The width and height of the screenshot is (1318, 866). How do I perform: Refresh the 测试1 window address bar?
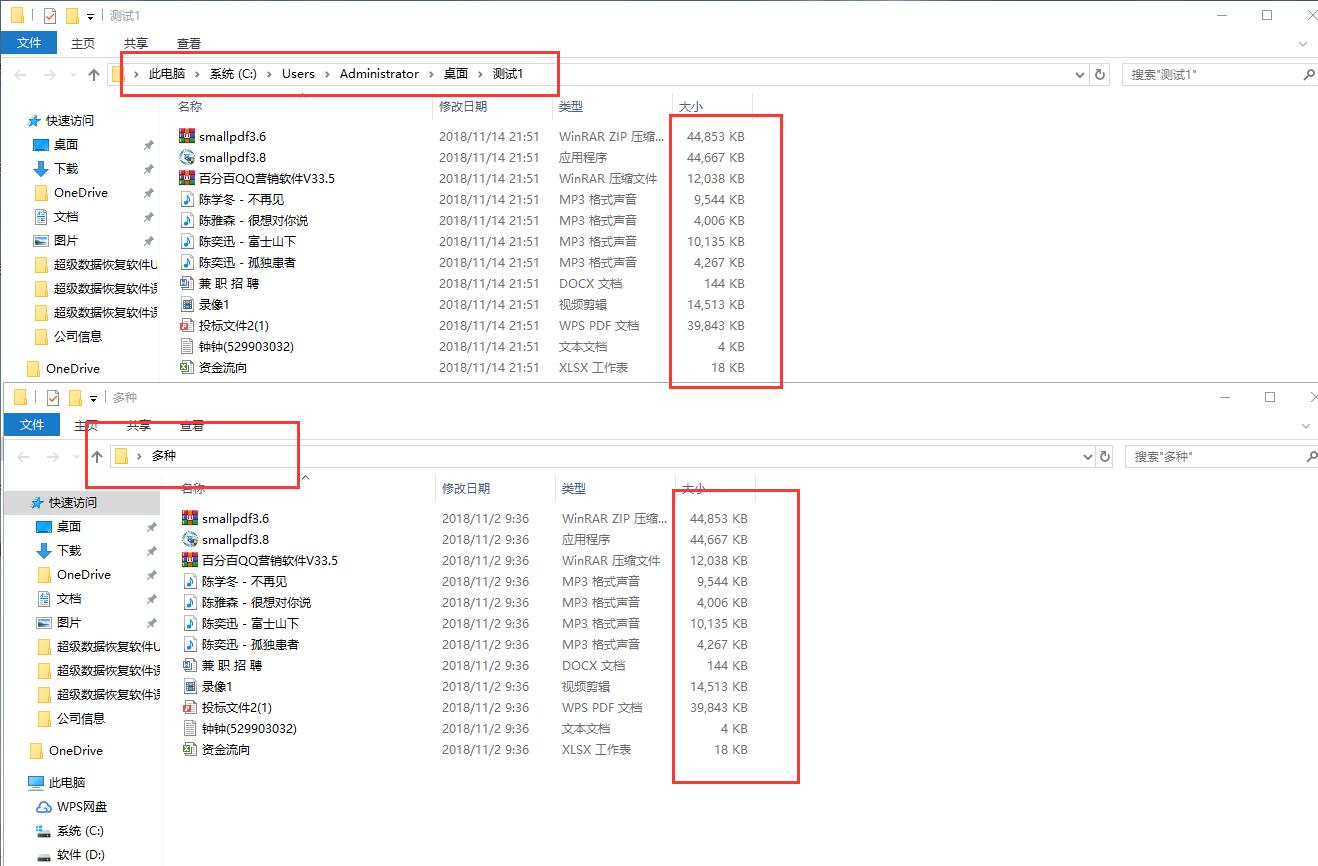click(1101, 74)
